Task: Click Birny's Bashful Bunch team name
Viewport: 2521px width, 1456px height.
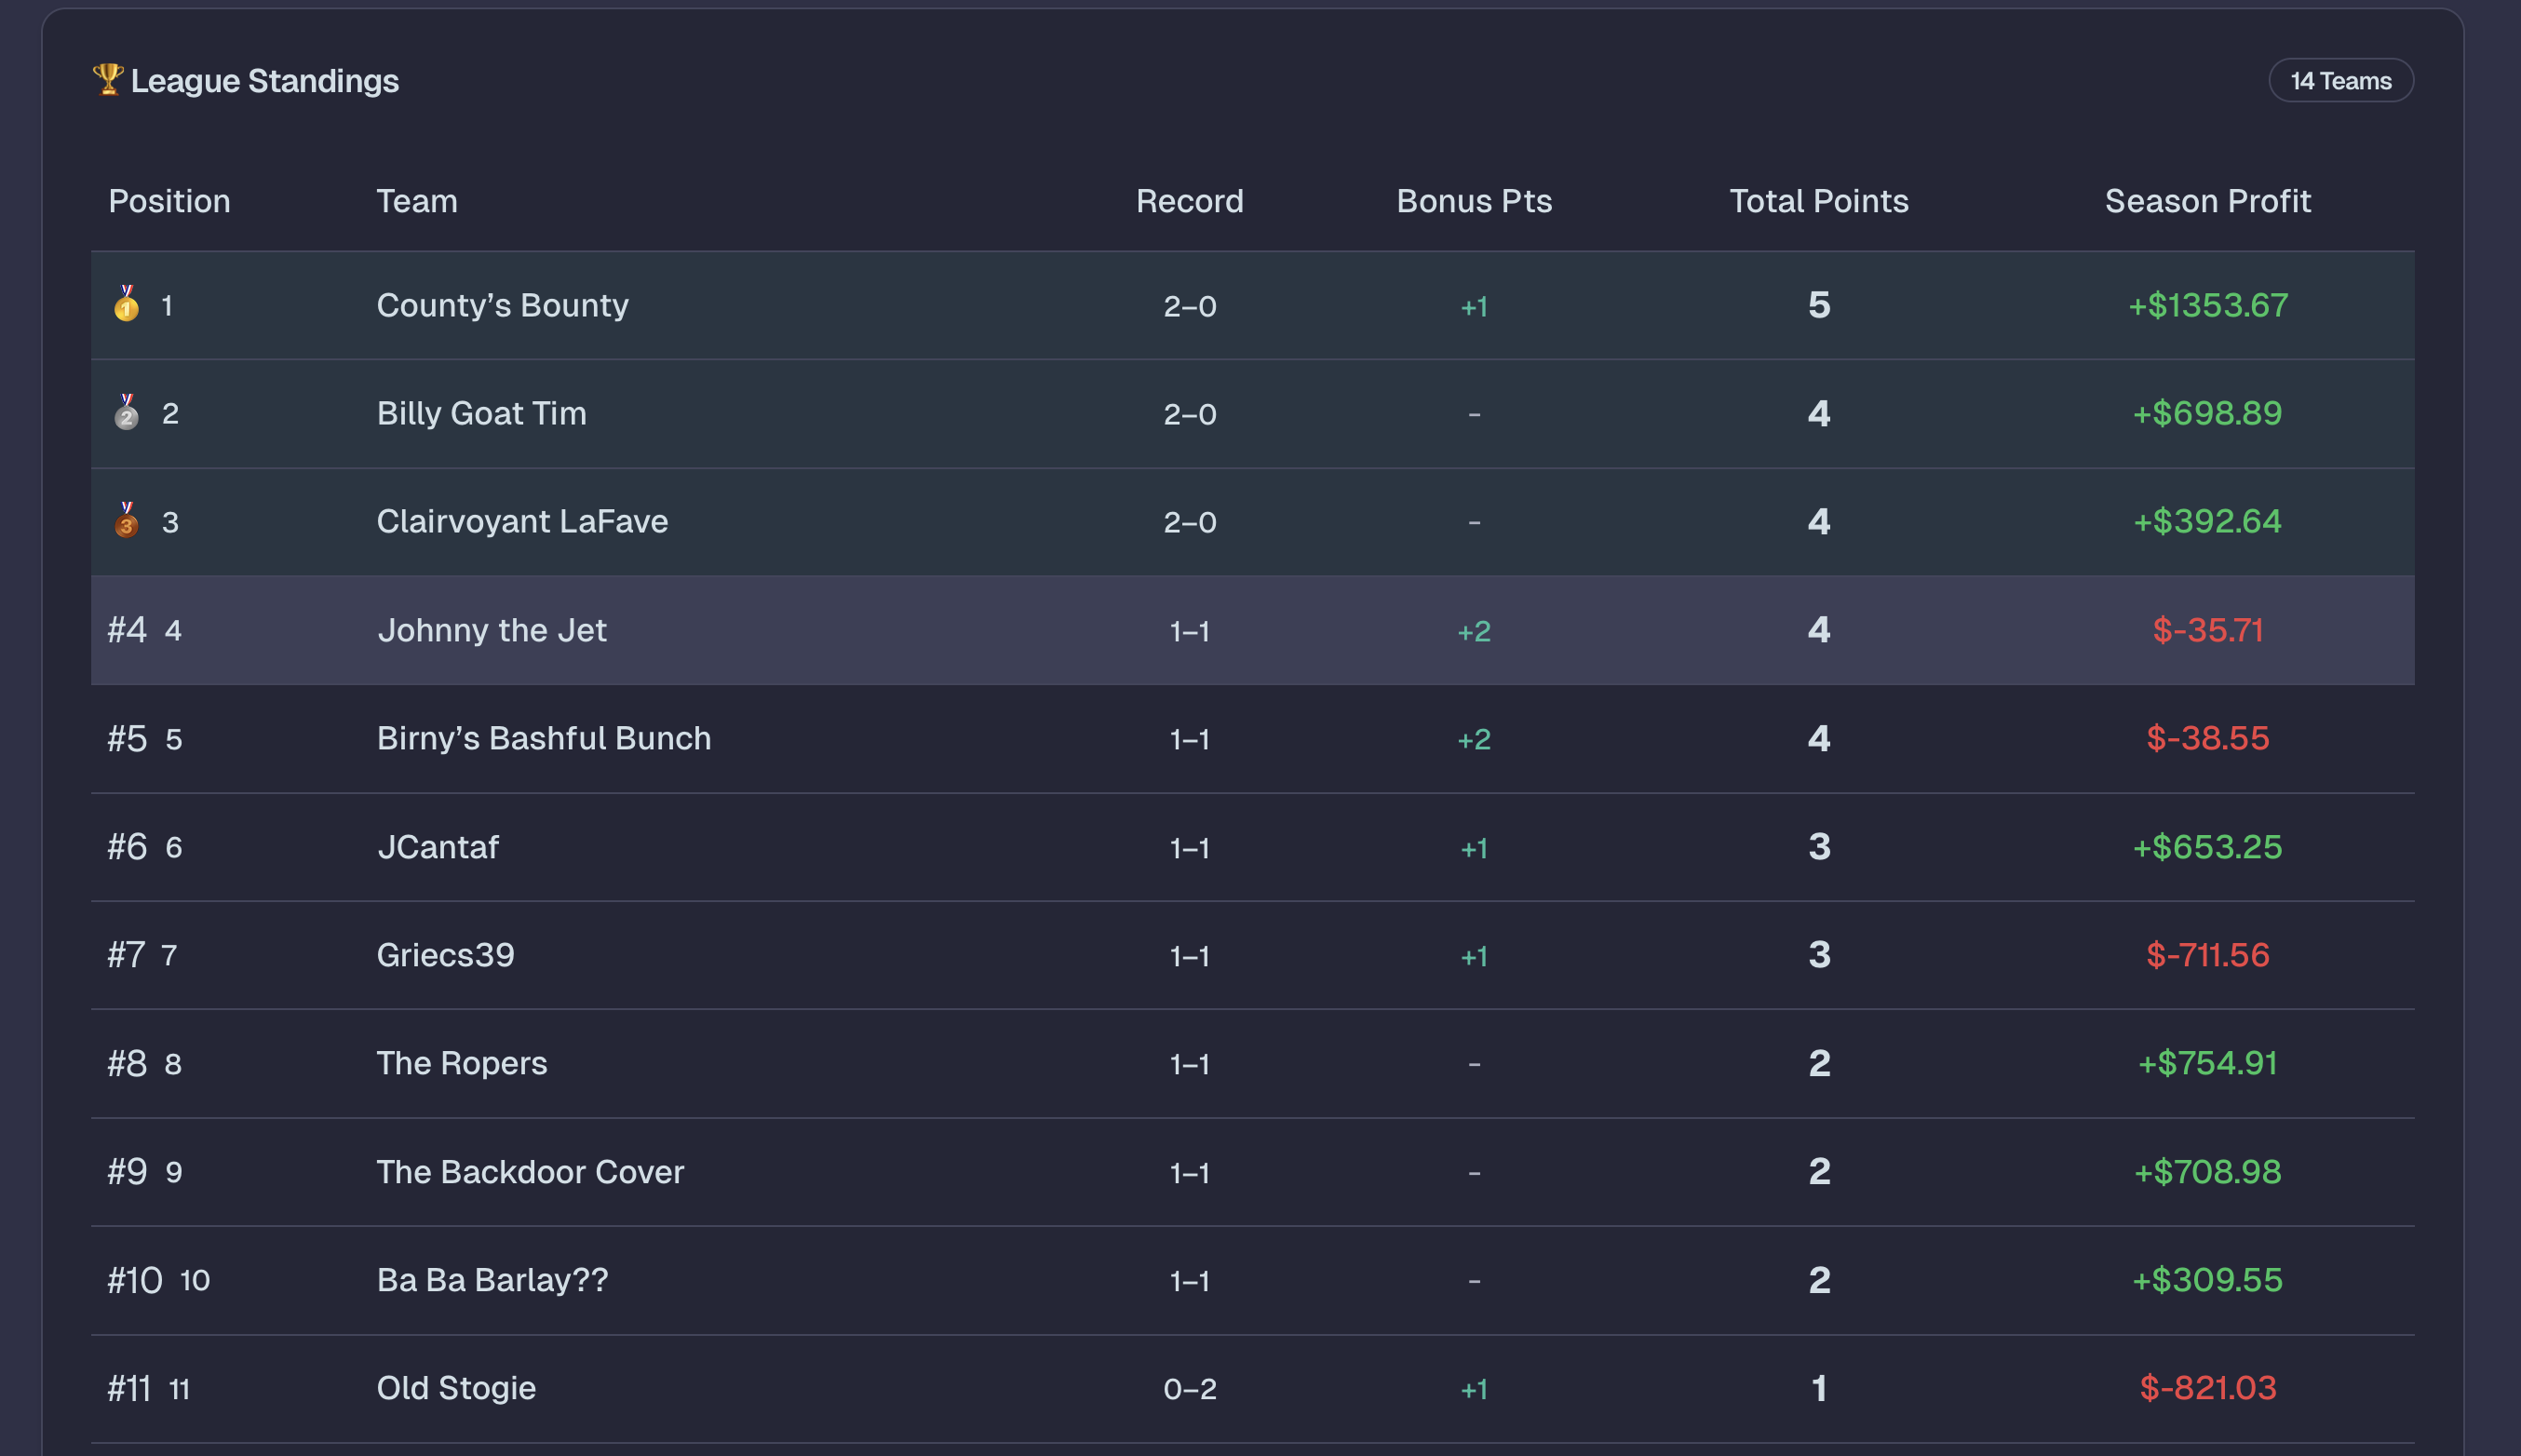Action: coord(543,738)
